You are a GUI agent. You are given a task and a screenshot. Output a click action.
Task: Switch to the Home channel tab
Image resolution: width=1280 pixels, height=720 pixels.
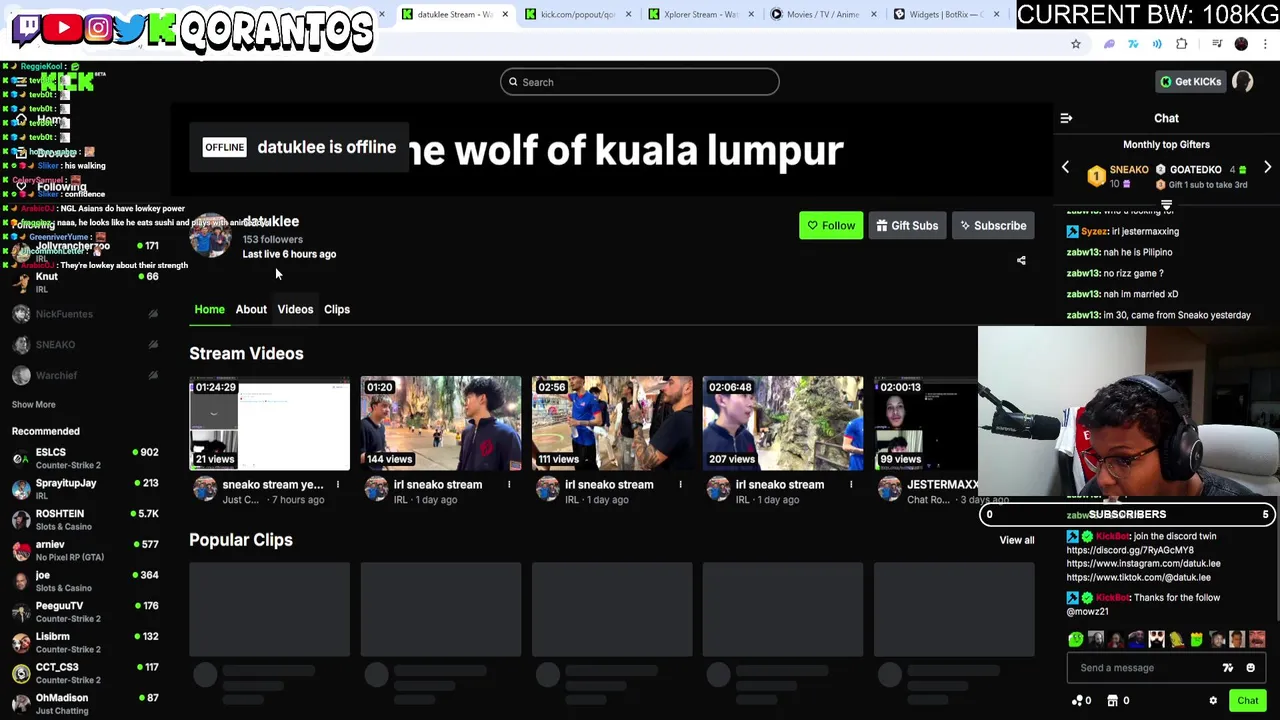click(209, 309)
